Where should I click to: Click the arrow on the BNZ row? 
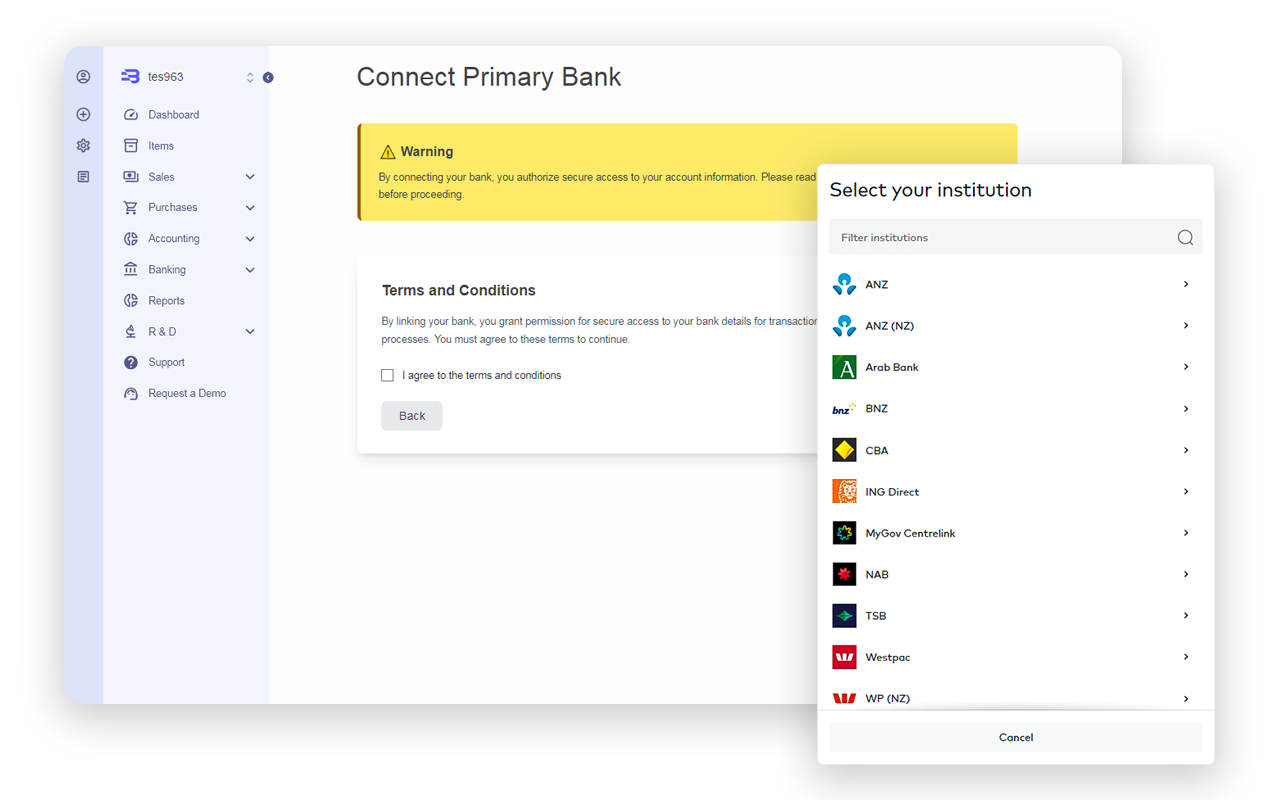[1186, 409]
